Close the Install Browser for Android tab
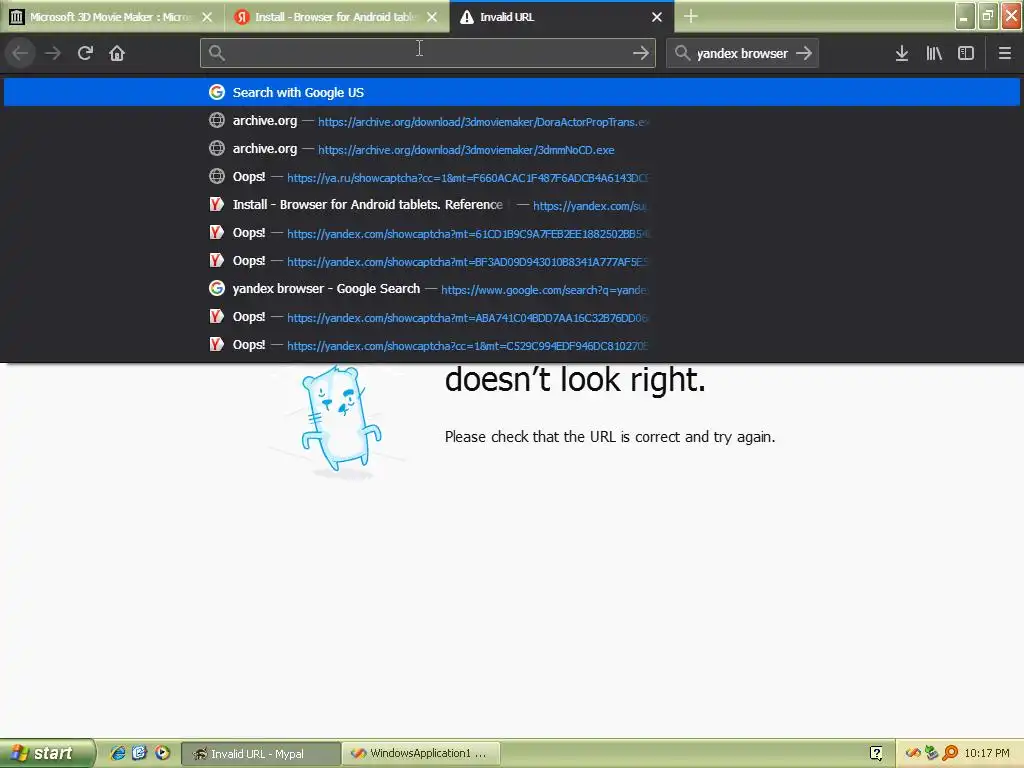Image resolution: width=1024 pixels, height=768 pixels. (432, 17)
